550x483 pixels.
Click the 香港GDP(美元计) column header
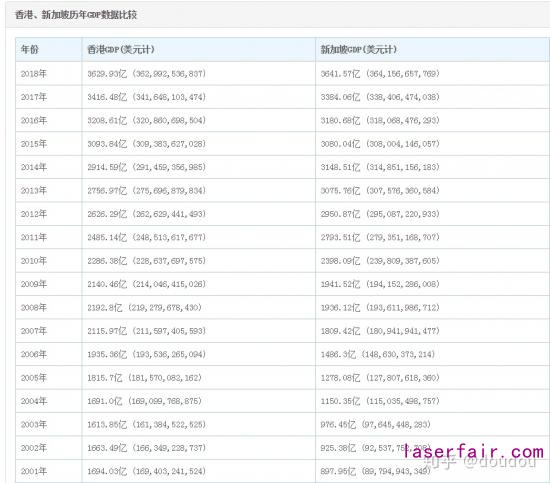[x=121, y=49]
